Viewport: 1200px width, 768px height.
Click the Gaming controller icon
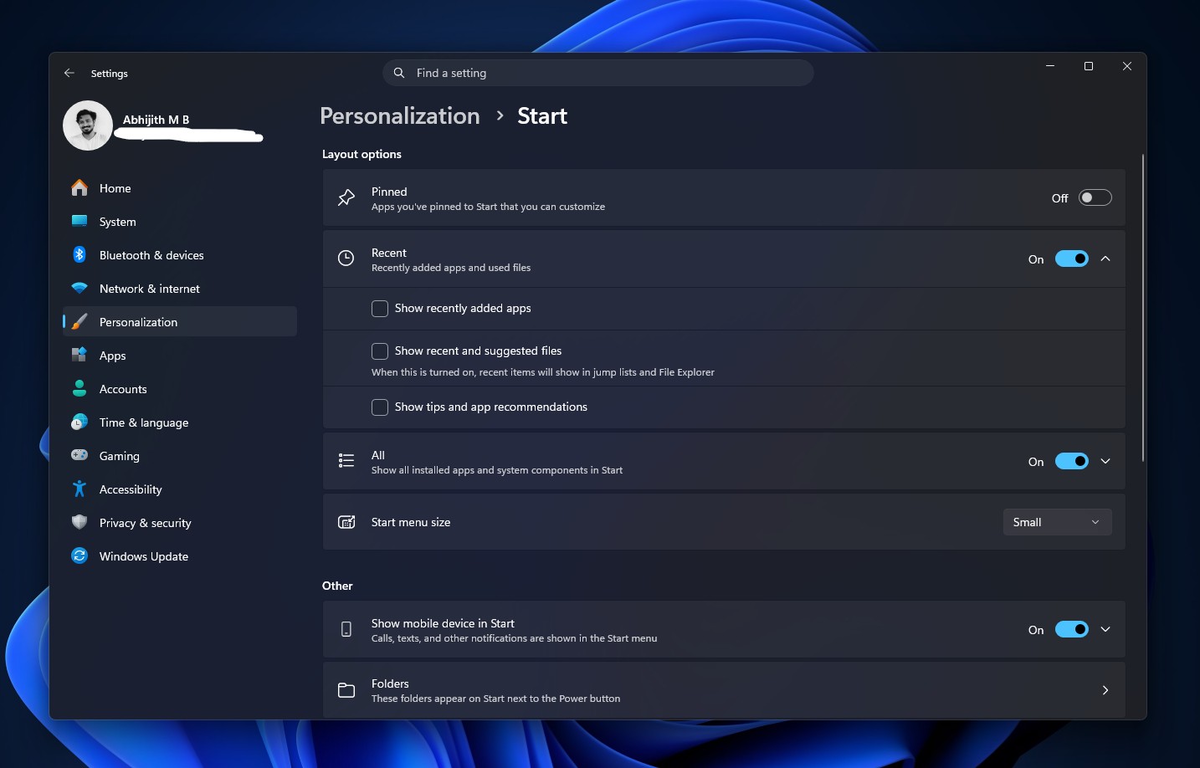(x=79, y=456)
